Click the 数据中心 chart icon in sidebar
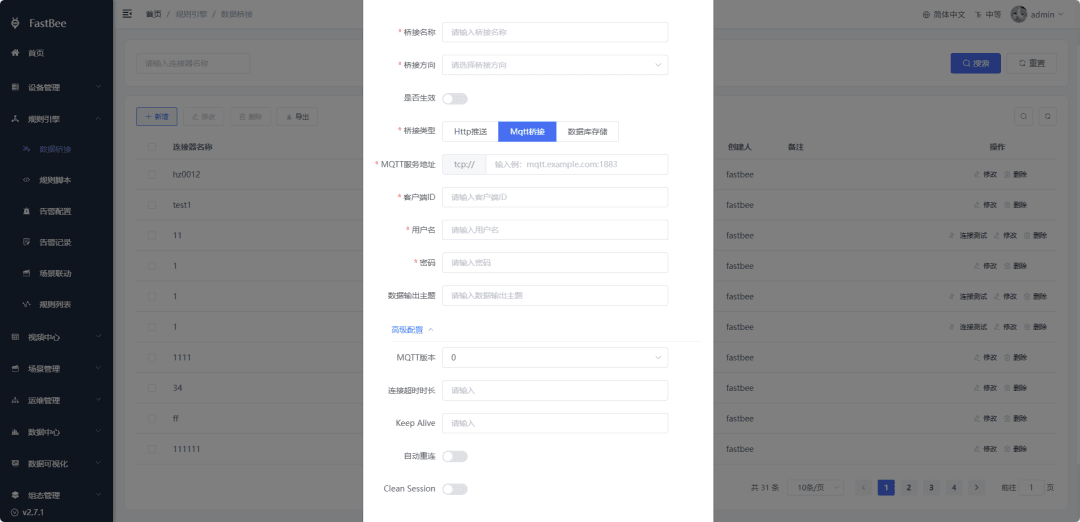Image resolution: width=1080 pixels, height=522 pixels. coord(15,432)
